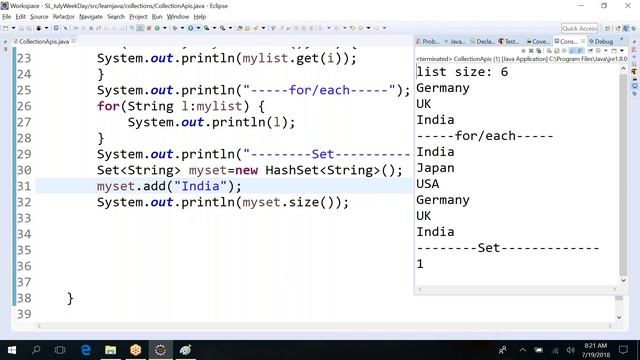
Task: Click the Save All toolbar icon
Action: click(x=29, y=28)
